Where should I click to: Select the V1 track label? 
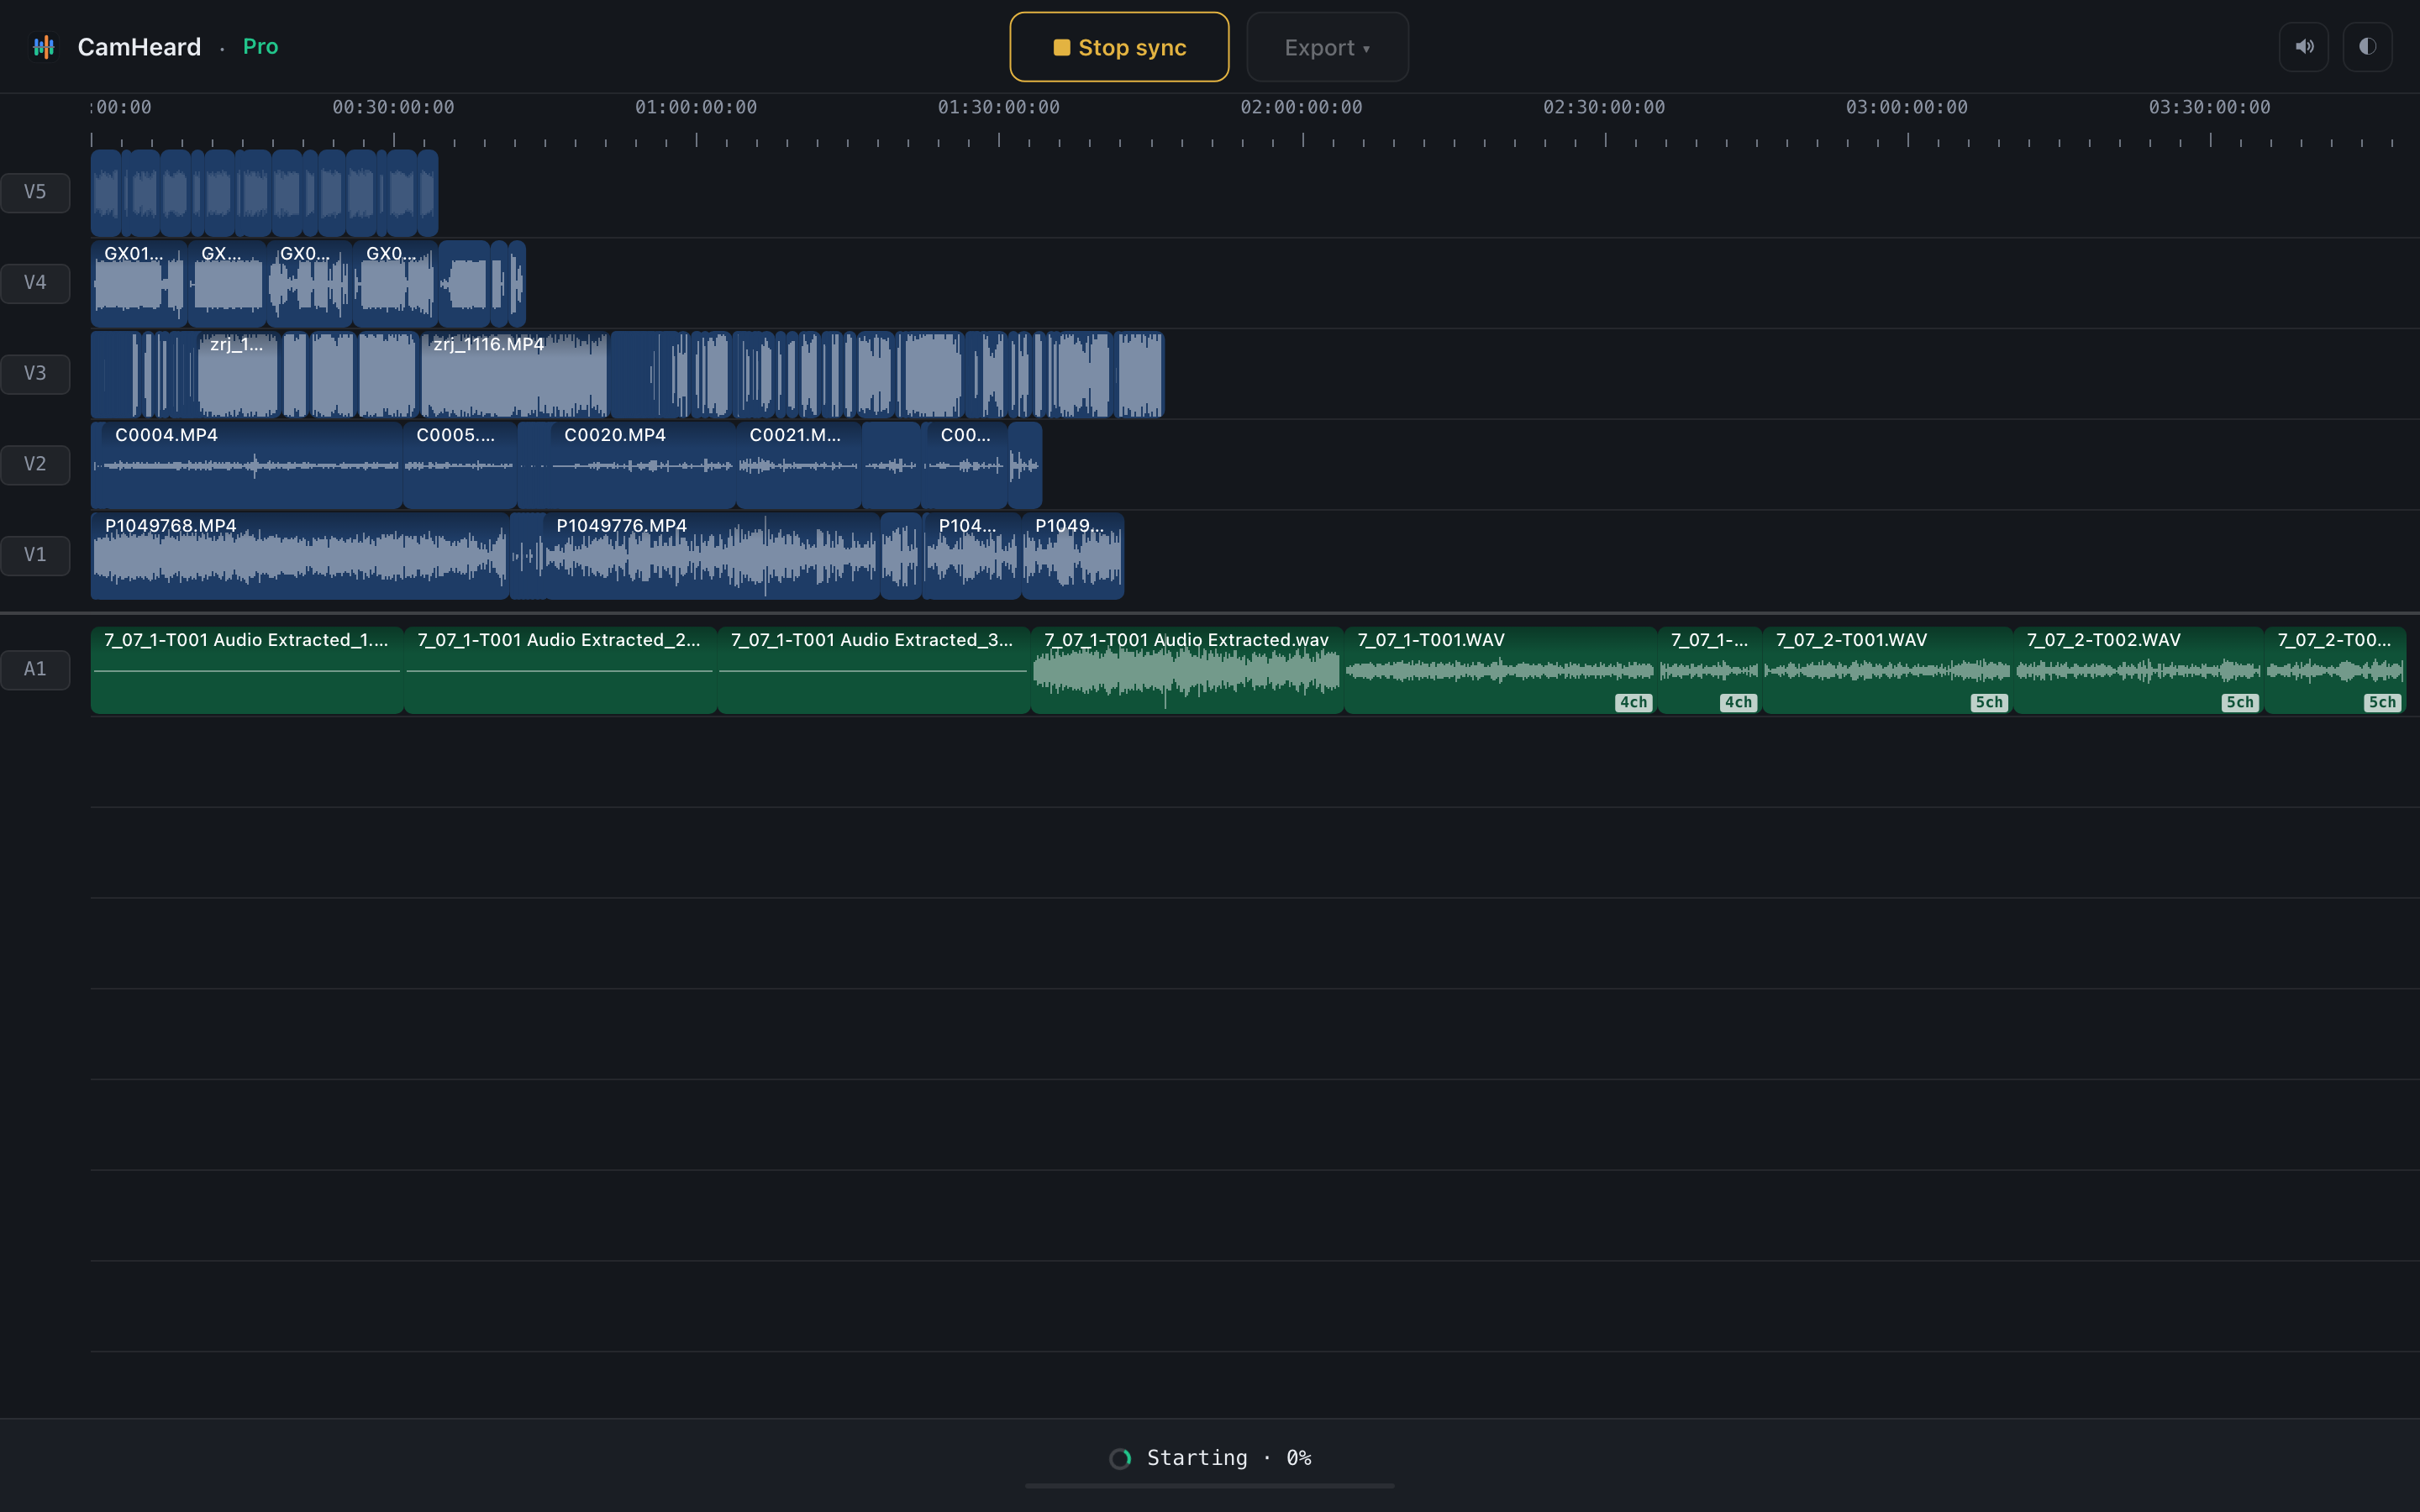35,555
